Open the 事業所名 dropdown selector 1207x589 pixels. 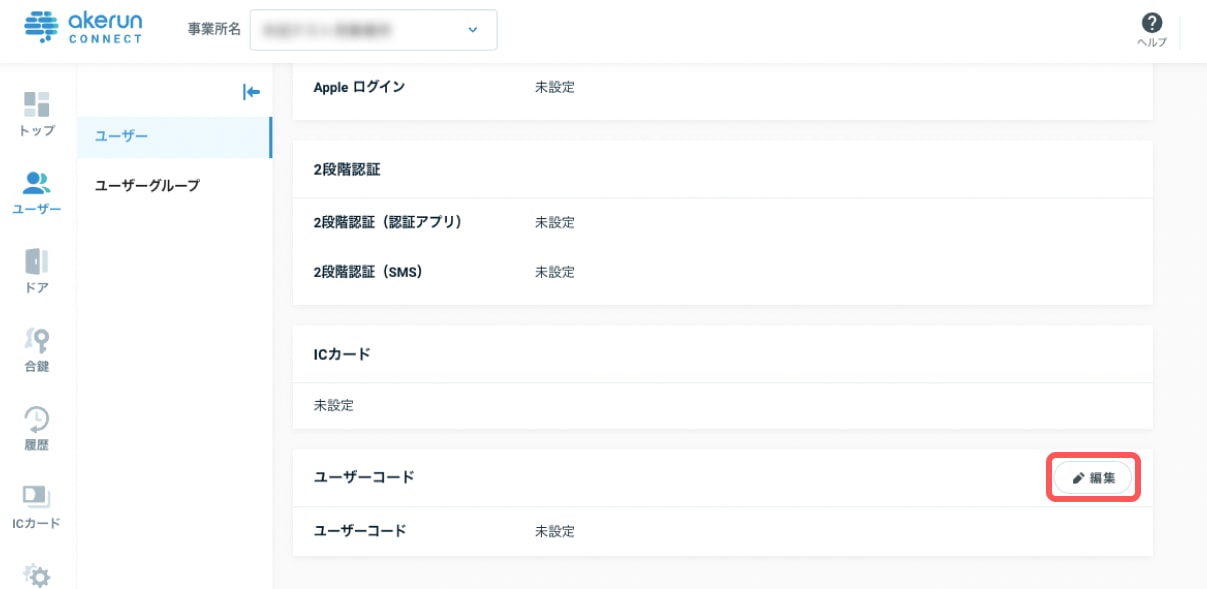[373, 30]
